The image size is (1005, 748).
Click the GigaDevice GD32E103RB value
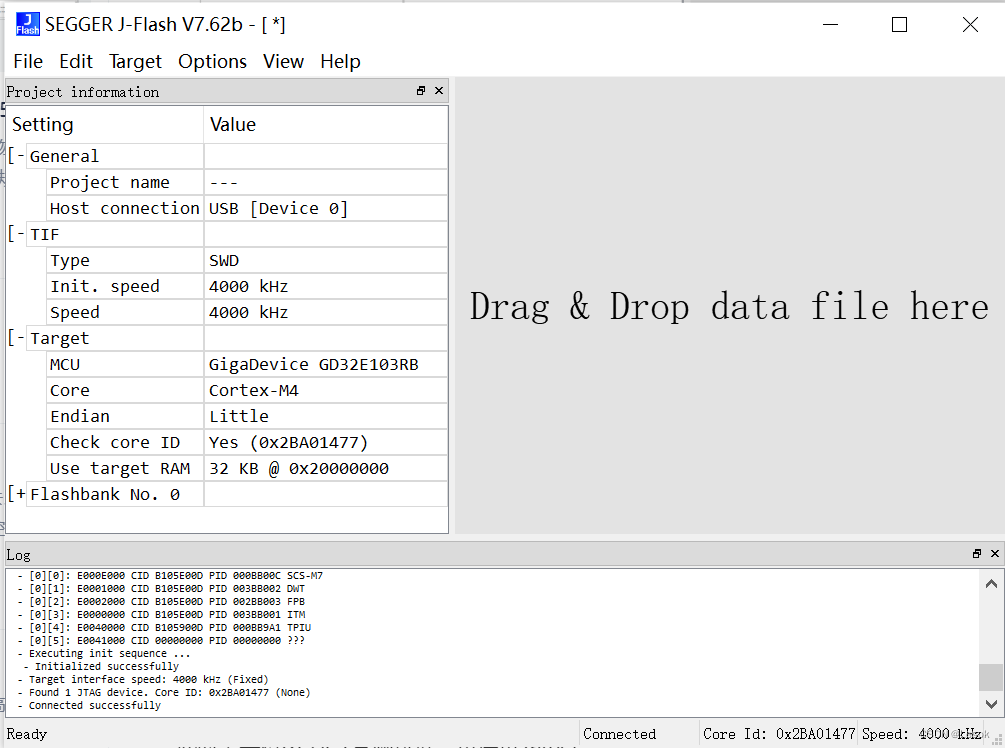point(326,364)
